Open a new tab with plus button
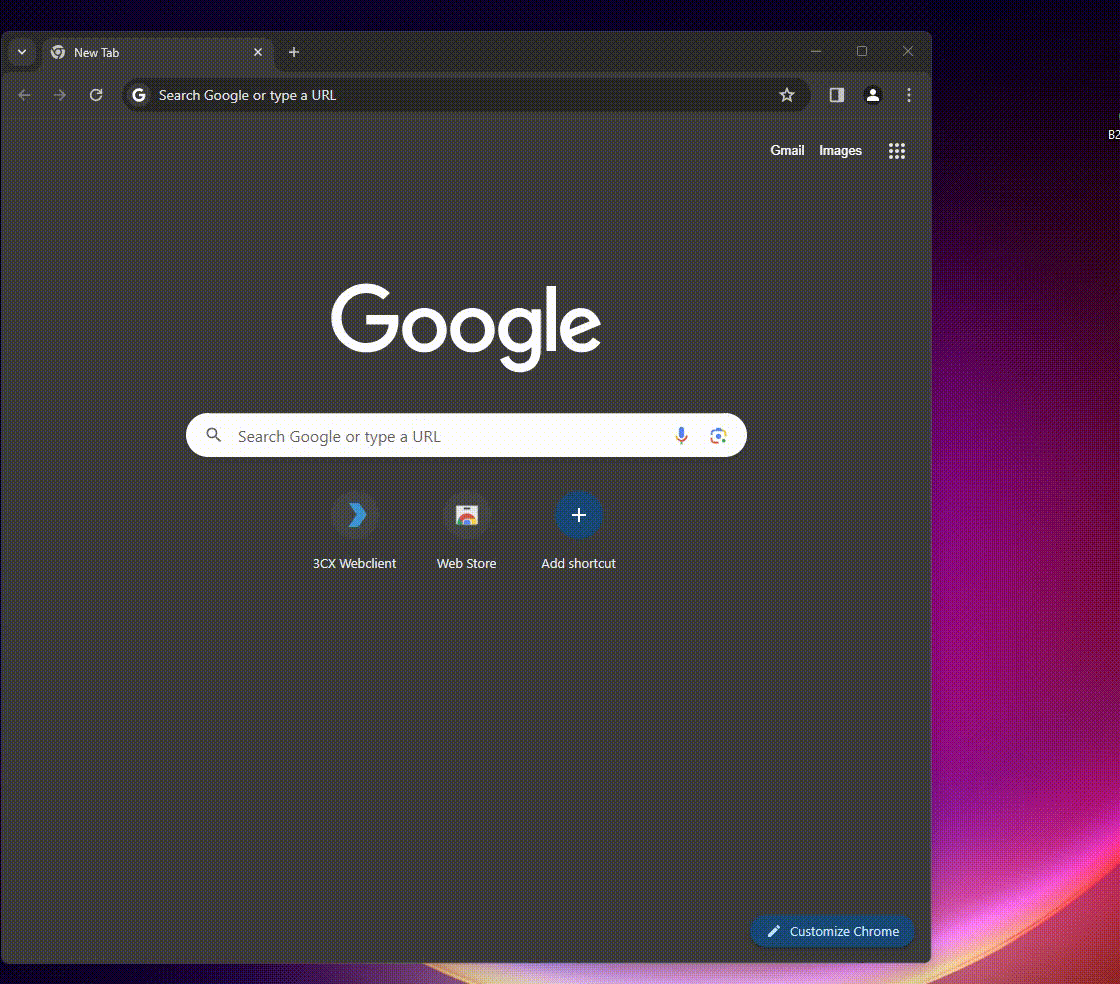 pos(294,52)
